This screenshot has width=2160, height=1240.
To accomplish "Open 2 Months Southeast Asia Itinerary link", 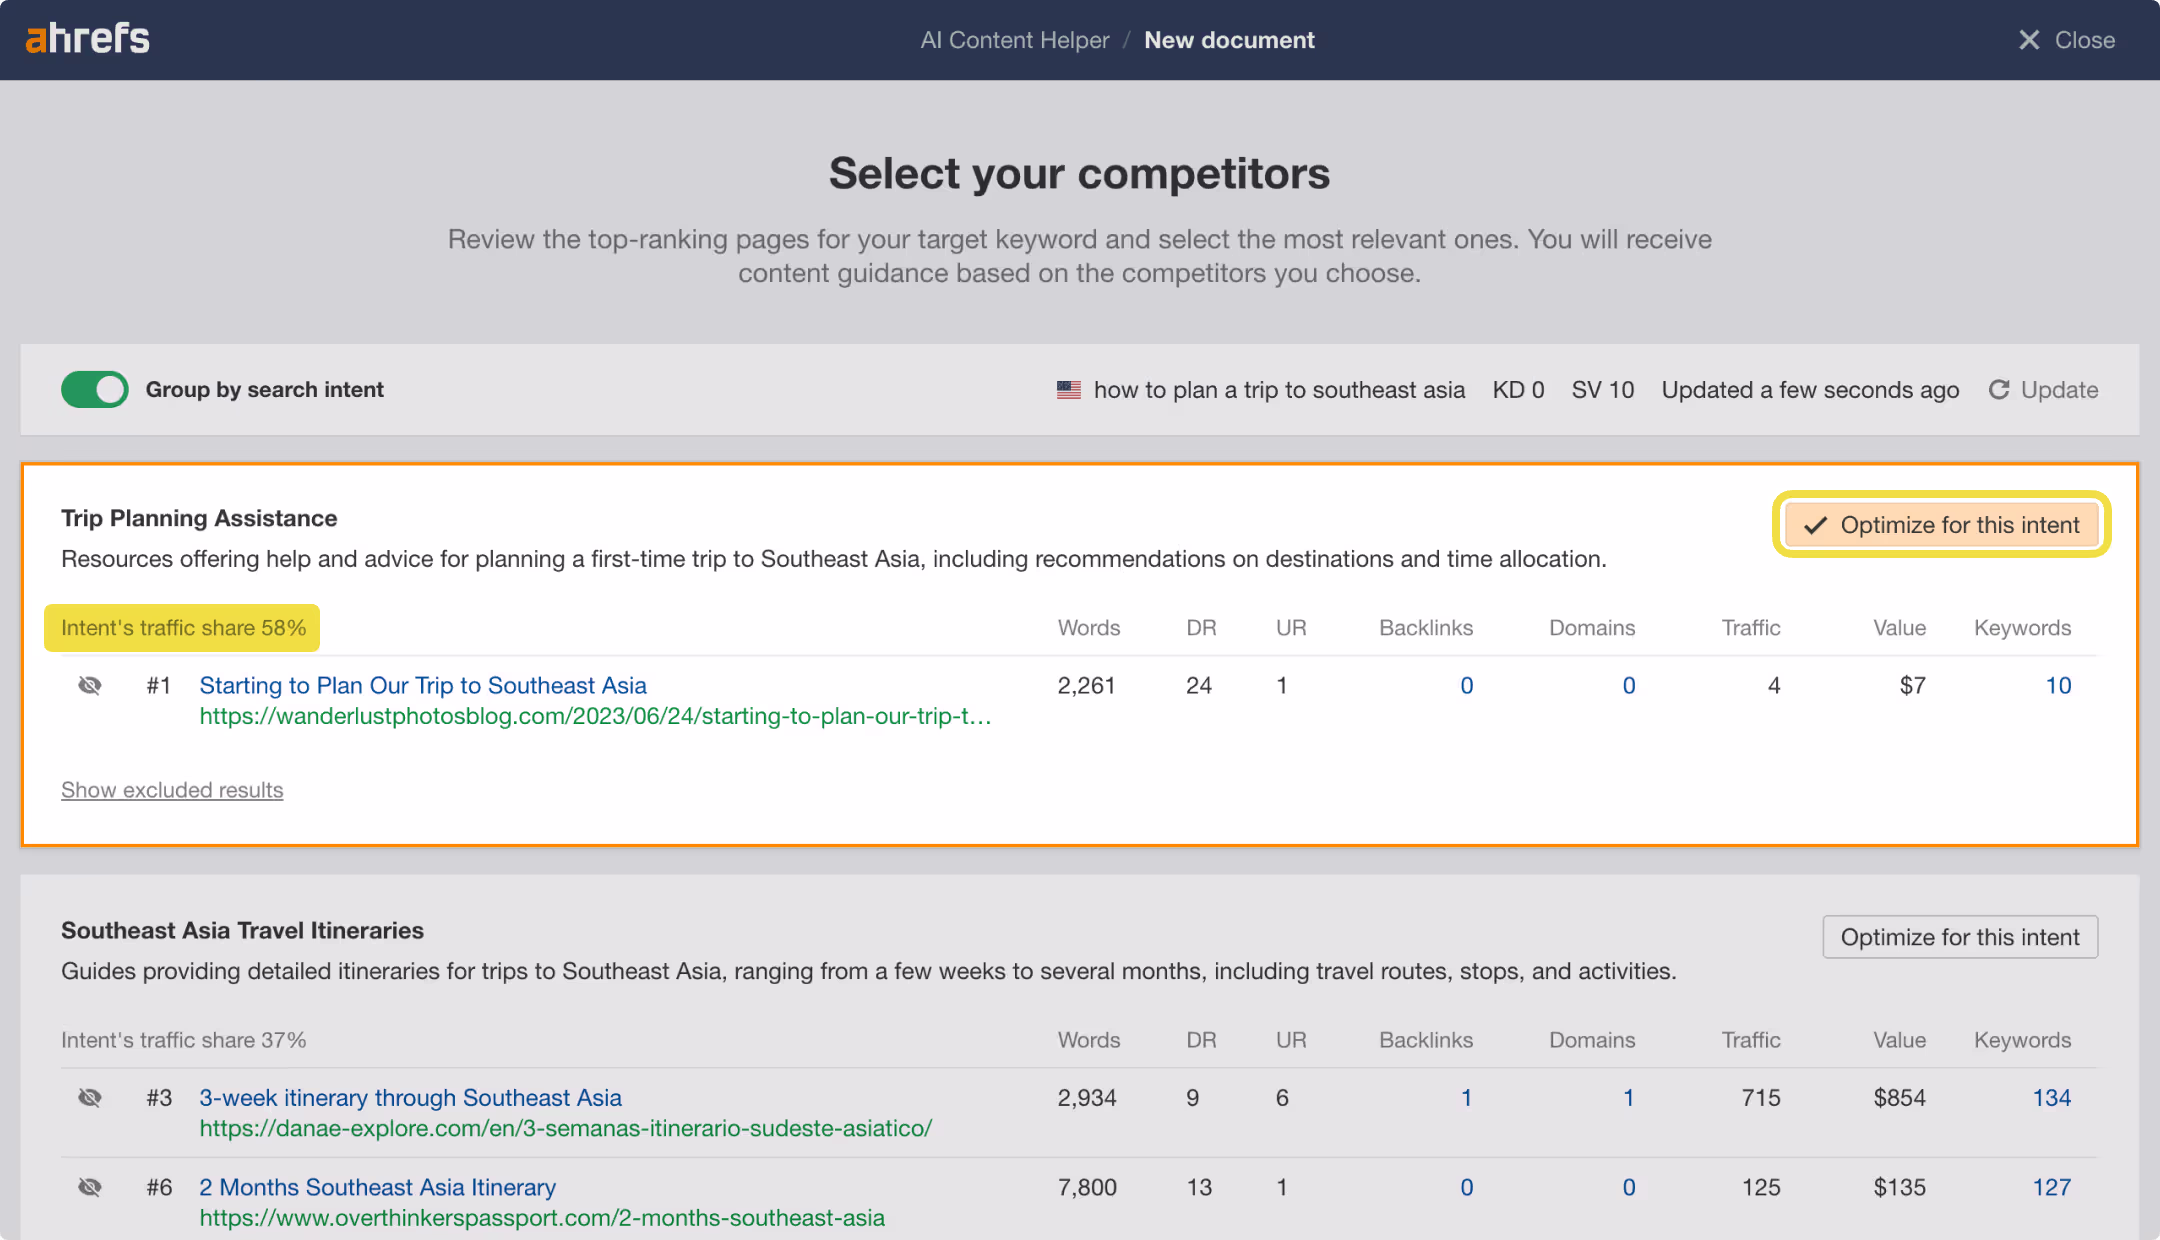I will pos(377,1187).
